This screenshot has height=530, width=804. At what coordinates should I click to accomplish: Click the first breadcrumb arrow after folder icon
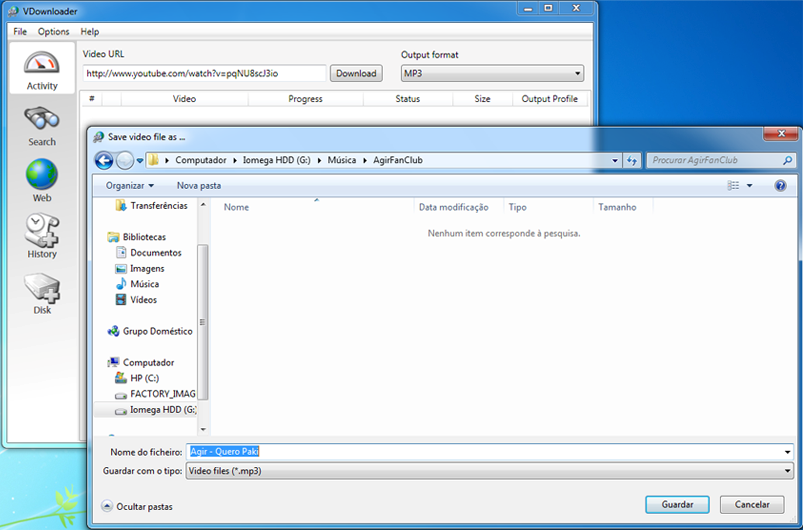click(167, 160)
